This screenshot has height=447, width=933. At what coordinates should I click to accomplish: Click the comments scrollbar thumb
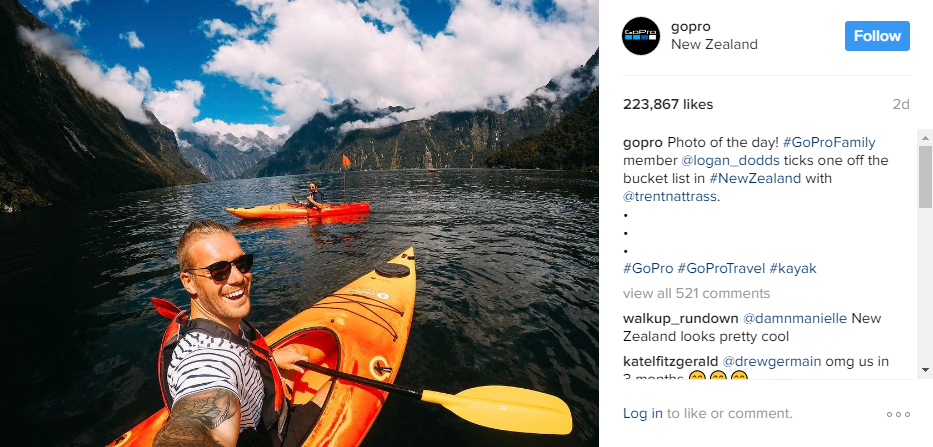[925, 176]
